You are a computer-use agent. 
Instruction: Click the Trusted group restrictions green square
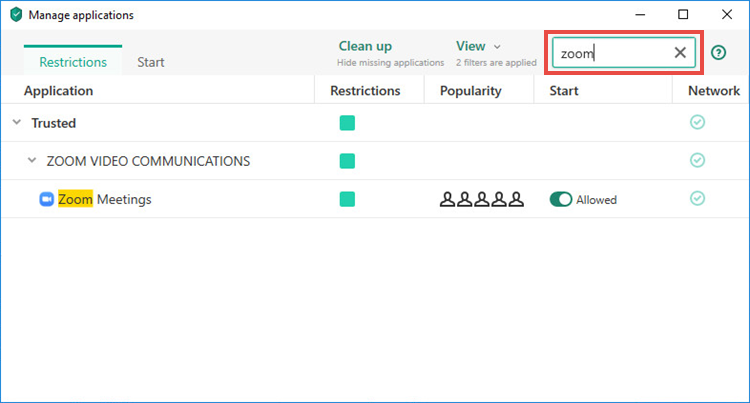(x=347, y=123)
